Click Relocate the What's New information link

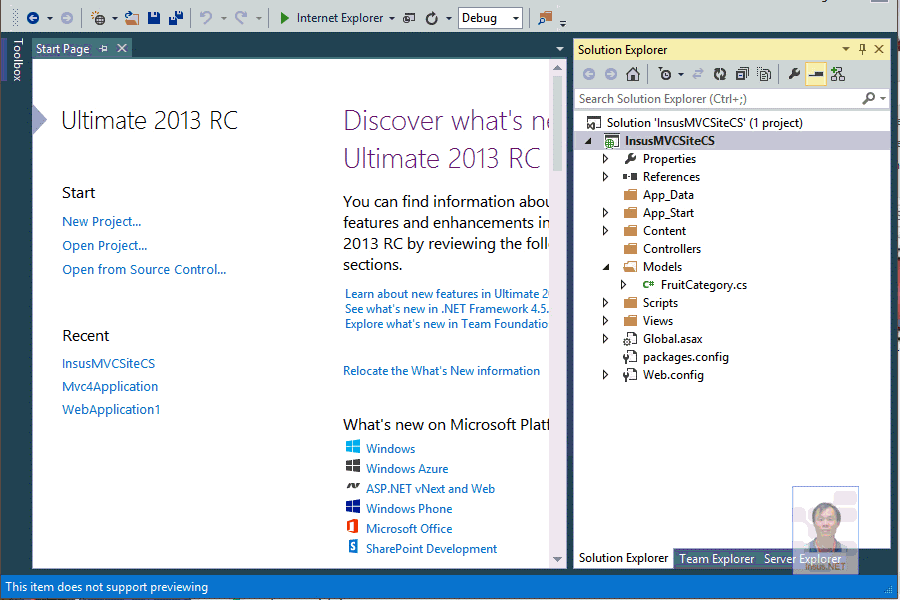pyautogui.click(x=441, y=371)
